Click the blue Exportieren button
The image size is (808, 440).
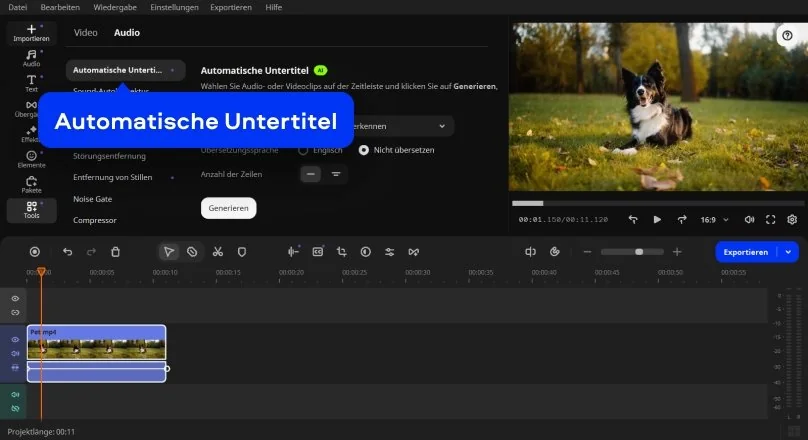tap(746, 252)
